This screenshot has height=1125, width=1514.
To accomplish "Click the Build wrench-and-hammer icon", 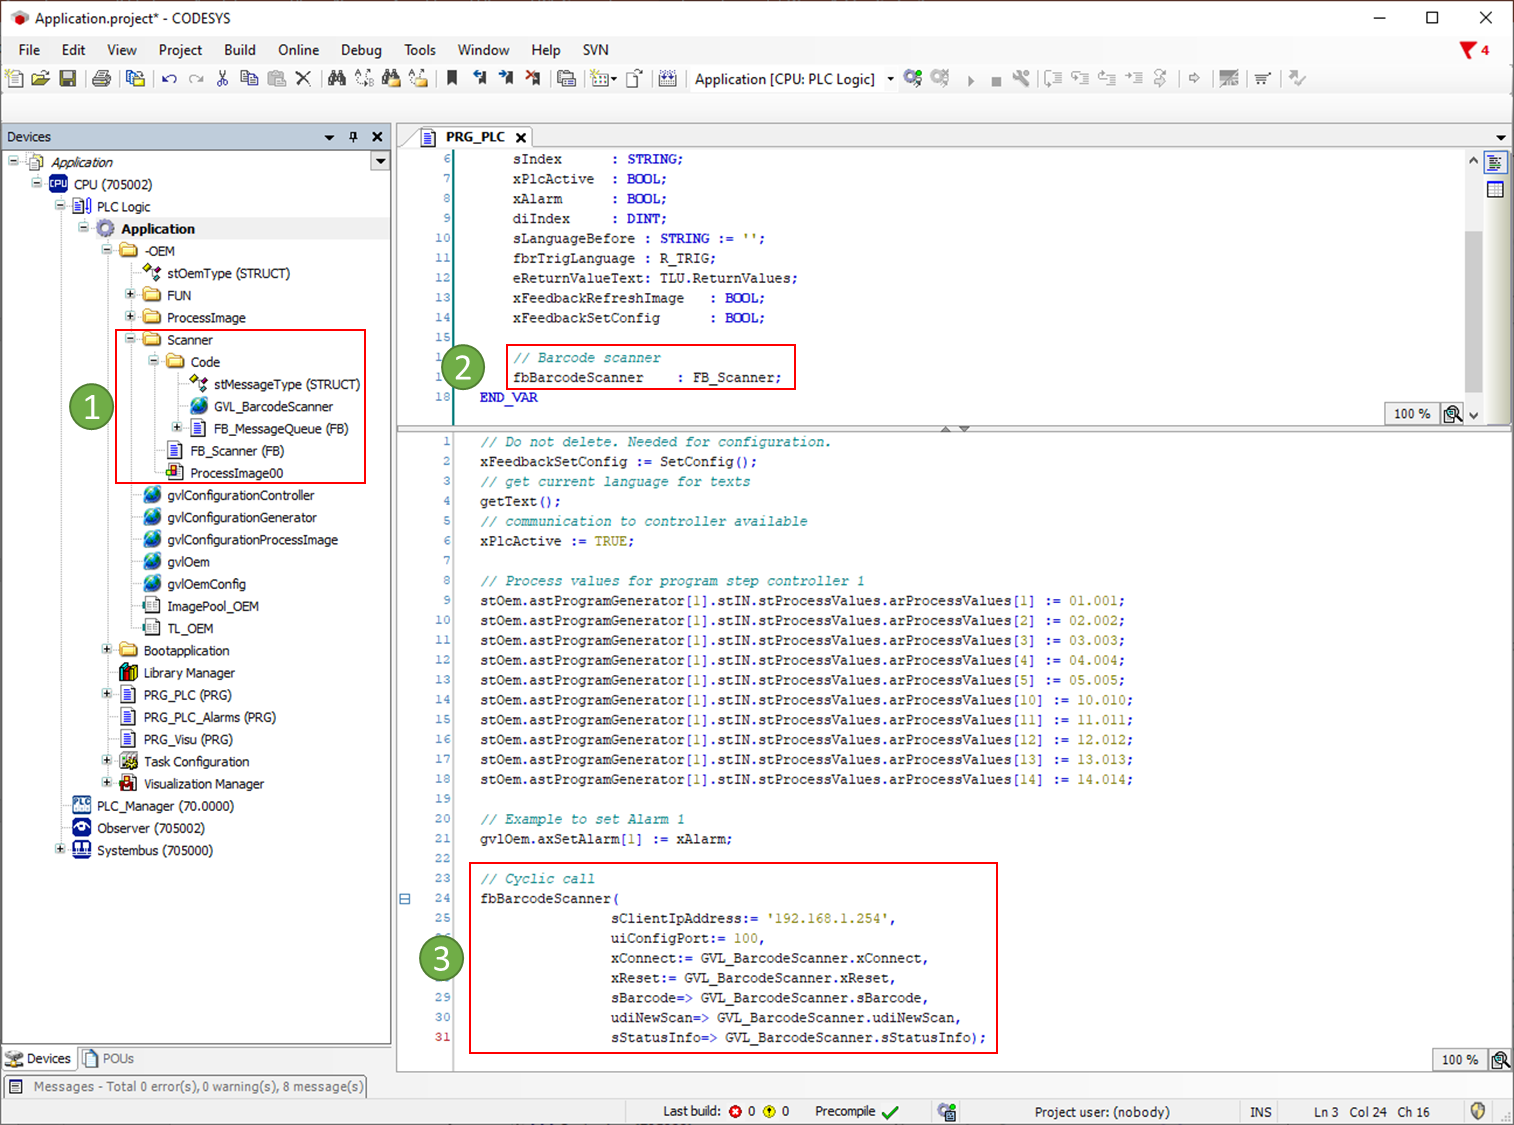I will (x=1020, y=78).
